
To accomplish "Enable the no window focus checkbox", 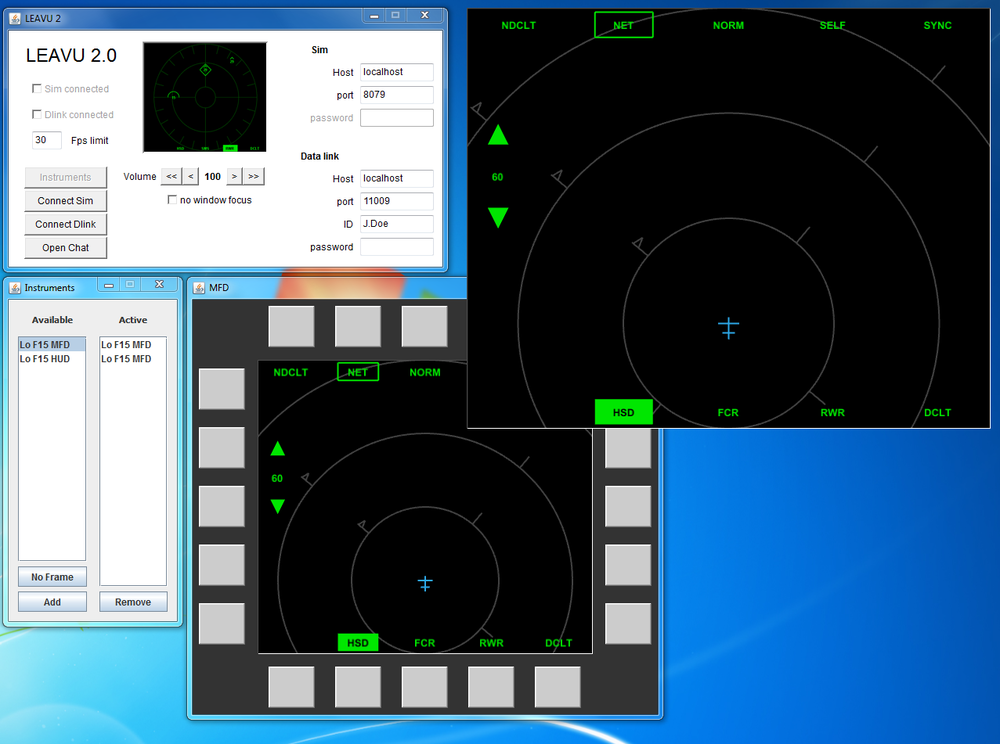I will [x=173, y=200].
